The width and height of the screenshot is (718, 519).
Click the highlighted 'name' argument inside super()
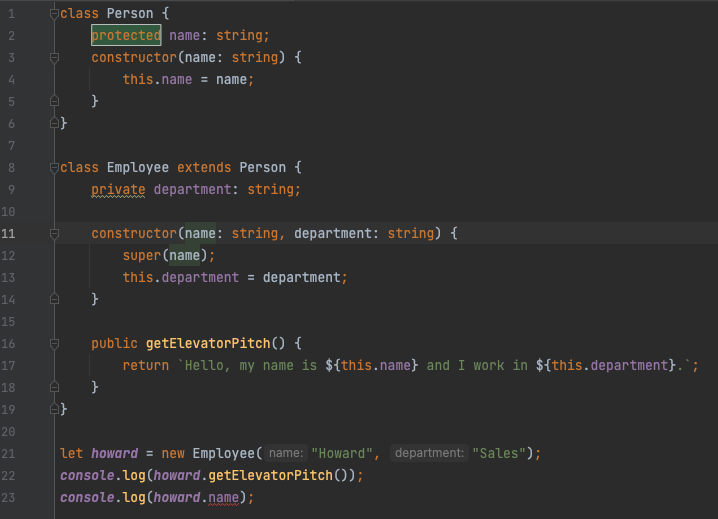(x=185, y=255)
